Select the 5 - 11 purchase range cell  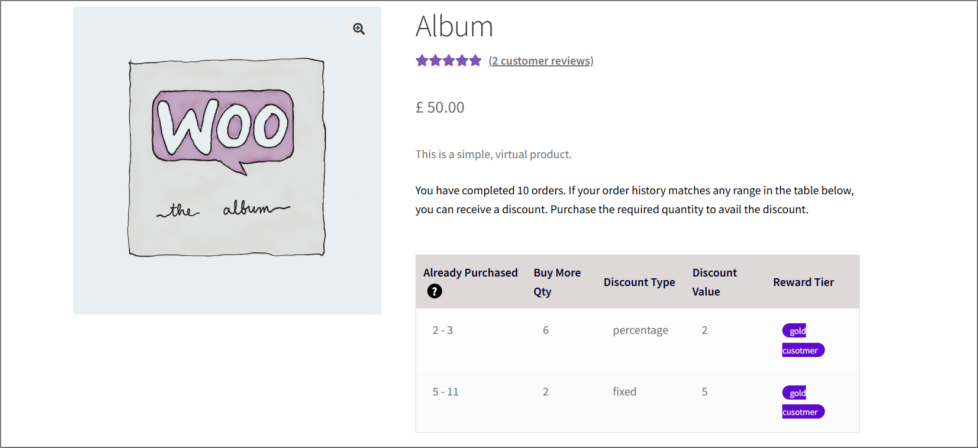[x=445, y=392]
